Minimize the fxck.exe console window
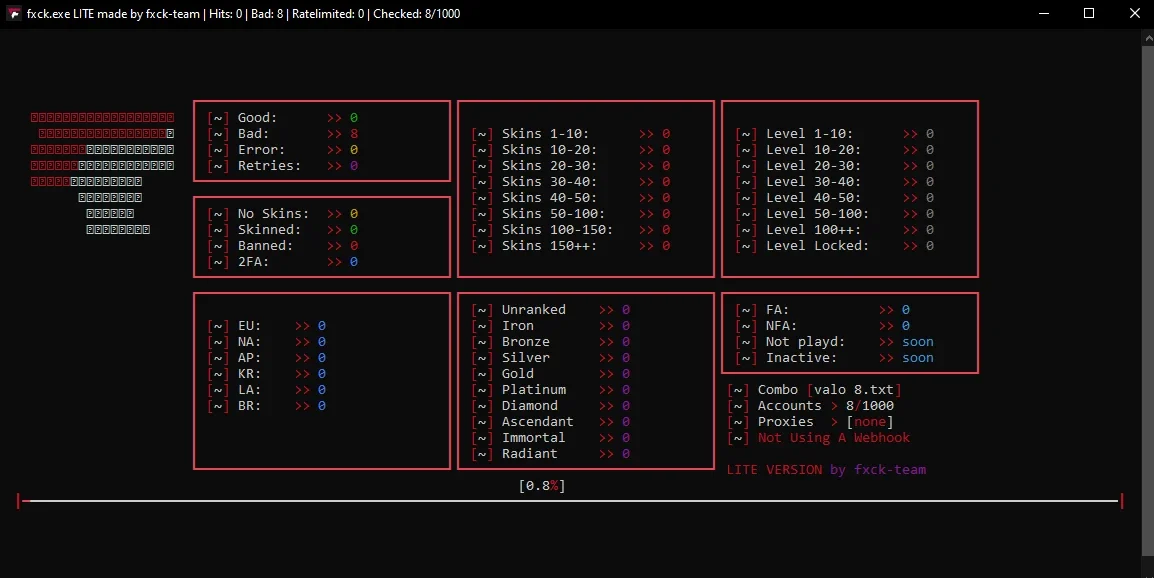 point(1044,13)
